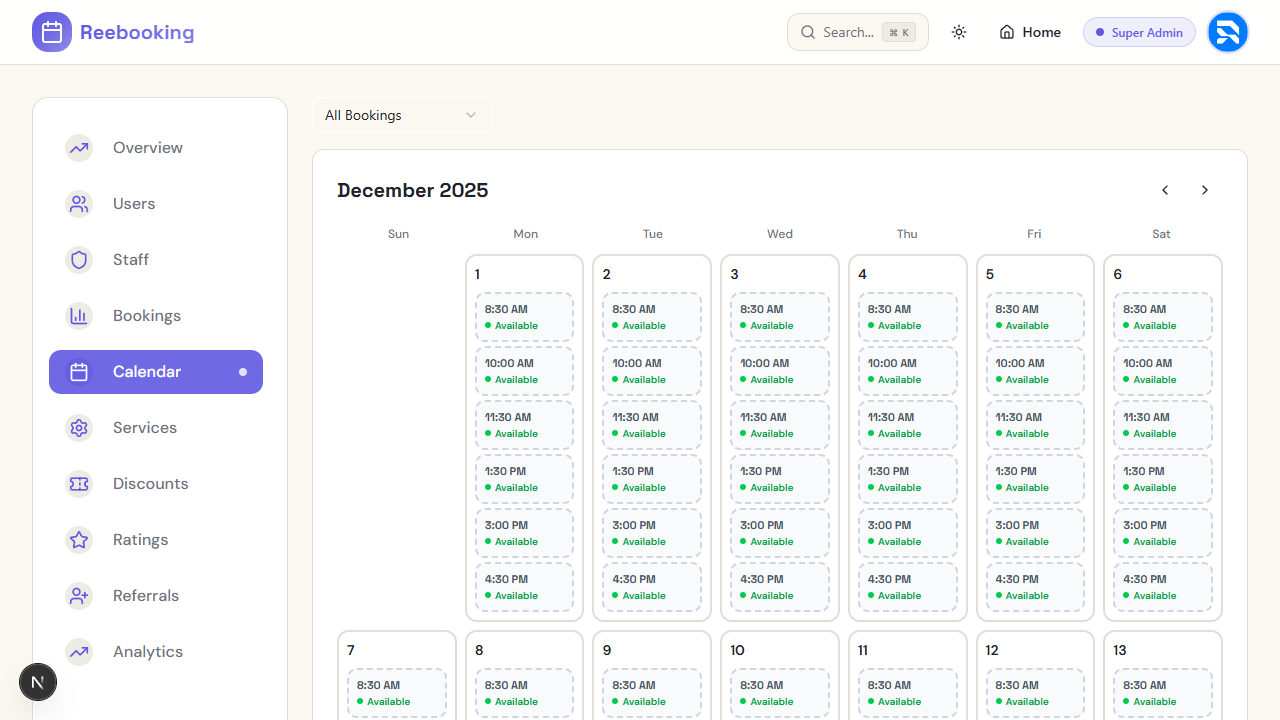This screenshot has width=1280, height=720.
Task: Expand the All Bookings dropdown
Action: pos(401,115)
